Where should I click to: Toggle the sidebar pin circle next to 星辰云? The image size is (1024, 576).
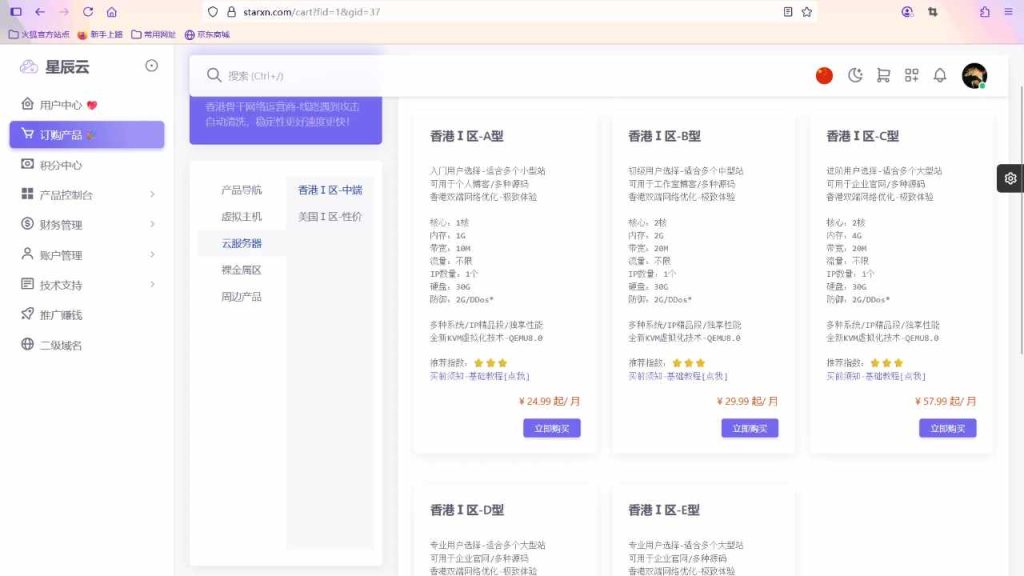pos(151,66)
